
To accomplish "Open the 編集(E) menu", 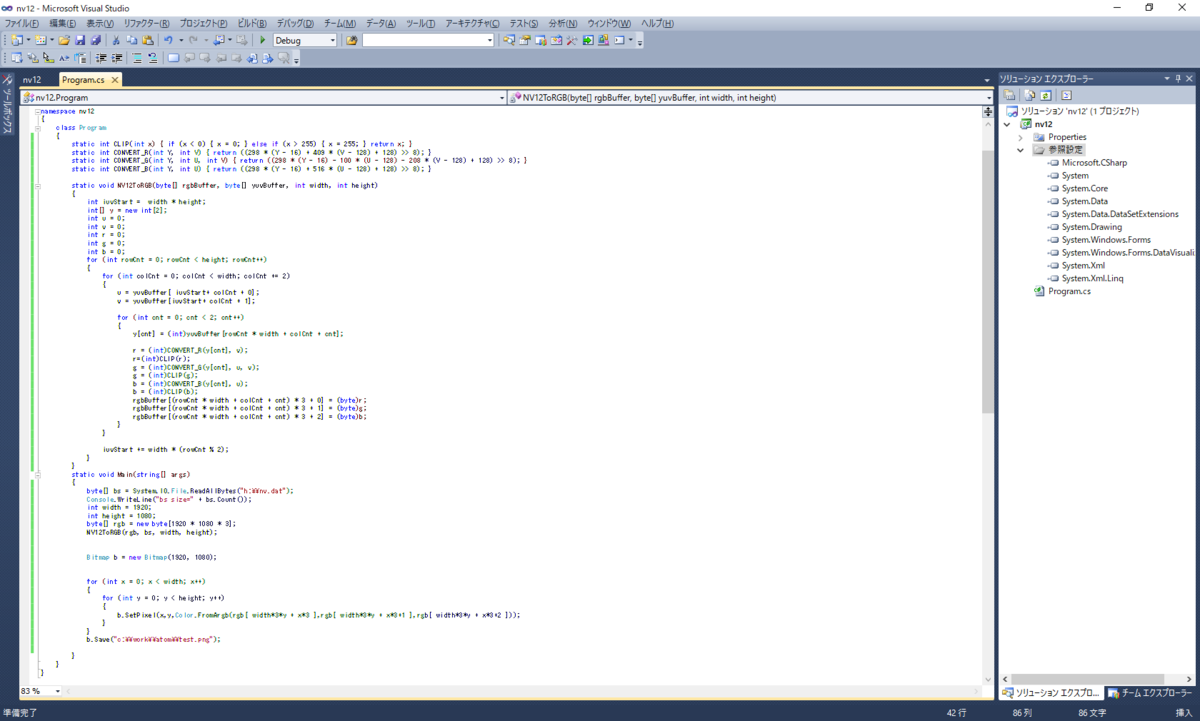I will (65, 23).
